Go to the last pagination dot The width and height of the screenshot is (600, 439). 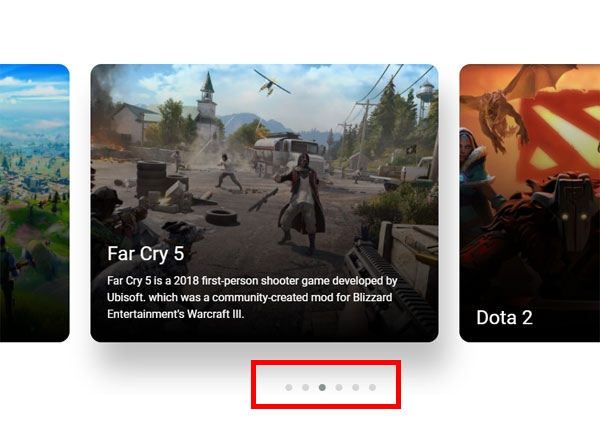point(372,388)
